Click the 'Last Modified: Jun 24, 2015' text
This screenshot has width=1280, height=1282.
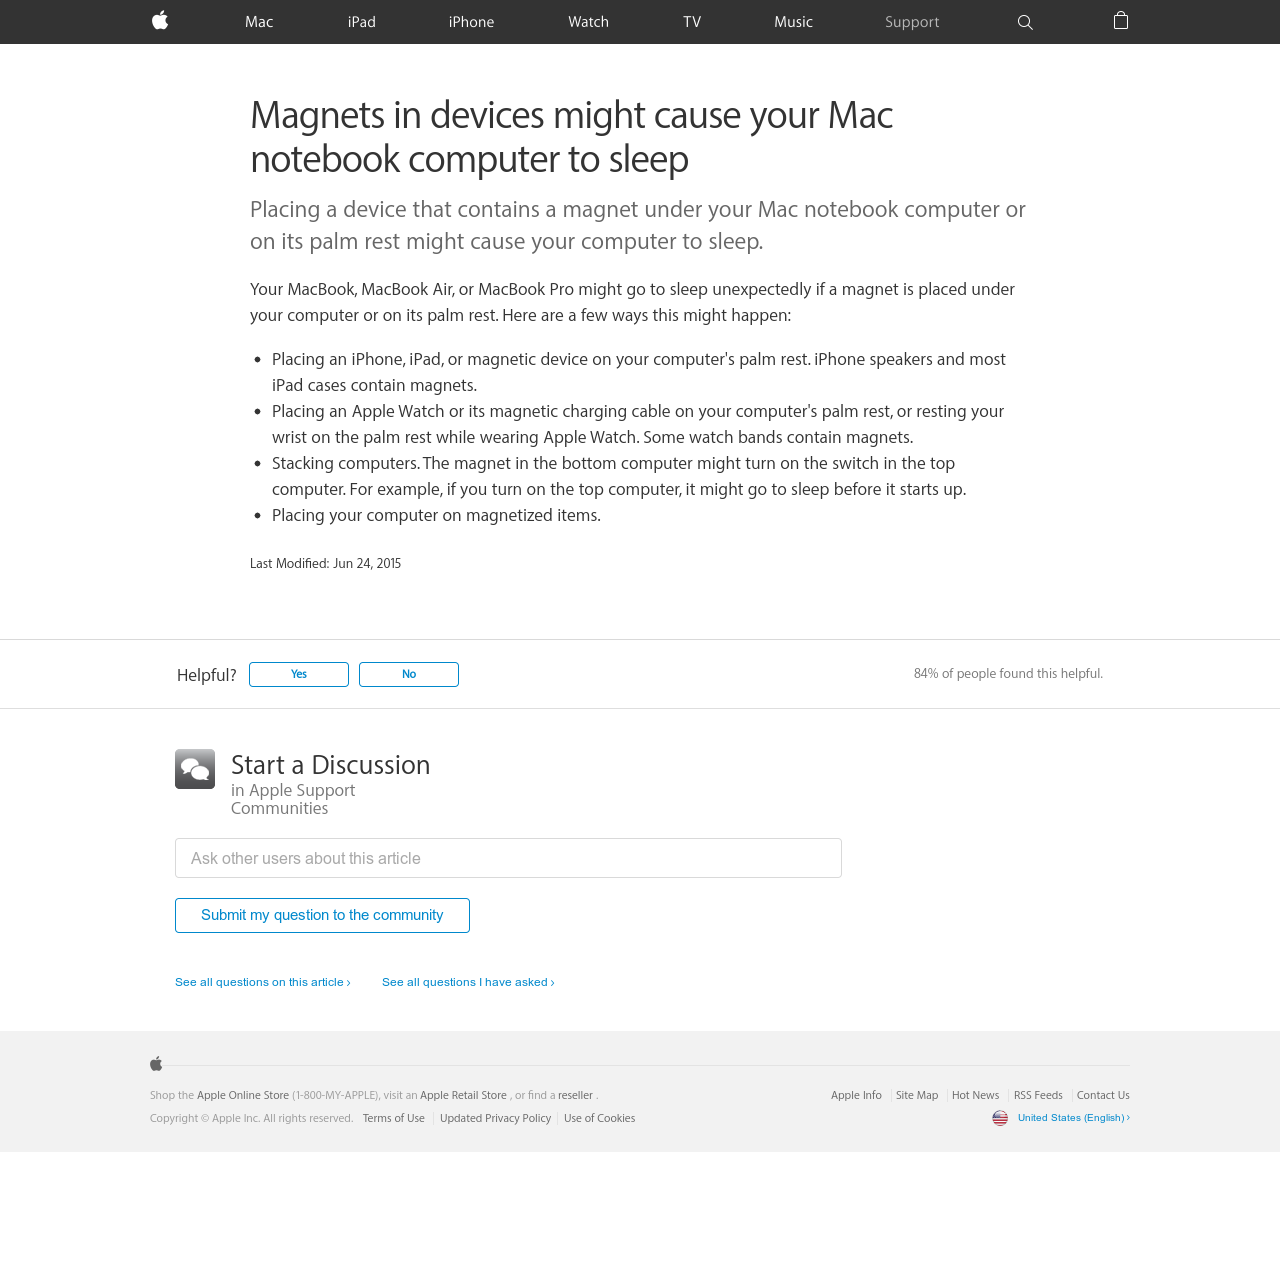pos(325,564)
